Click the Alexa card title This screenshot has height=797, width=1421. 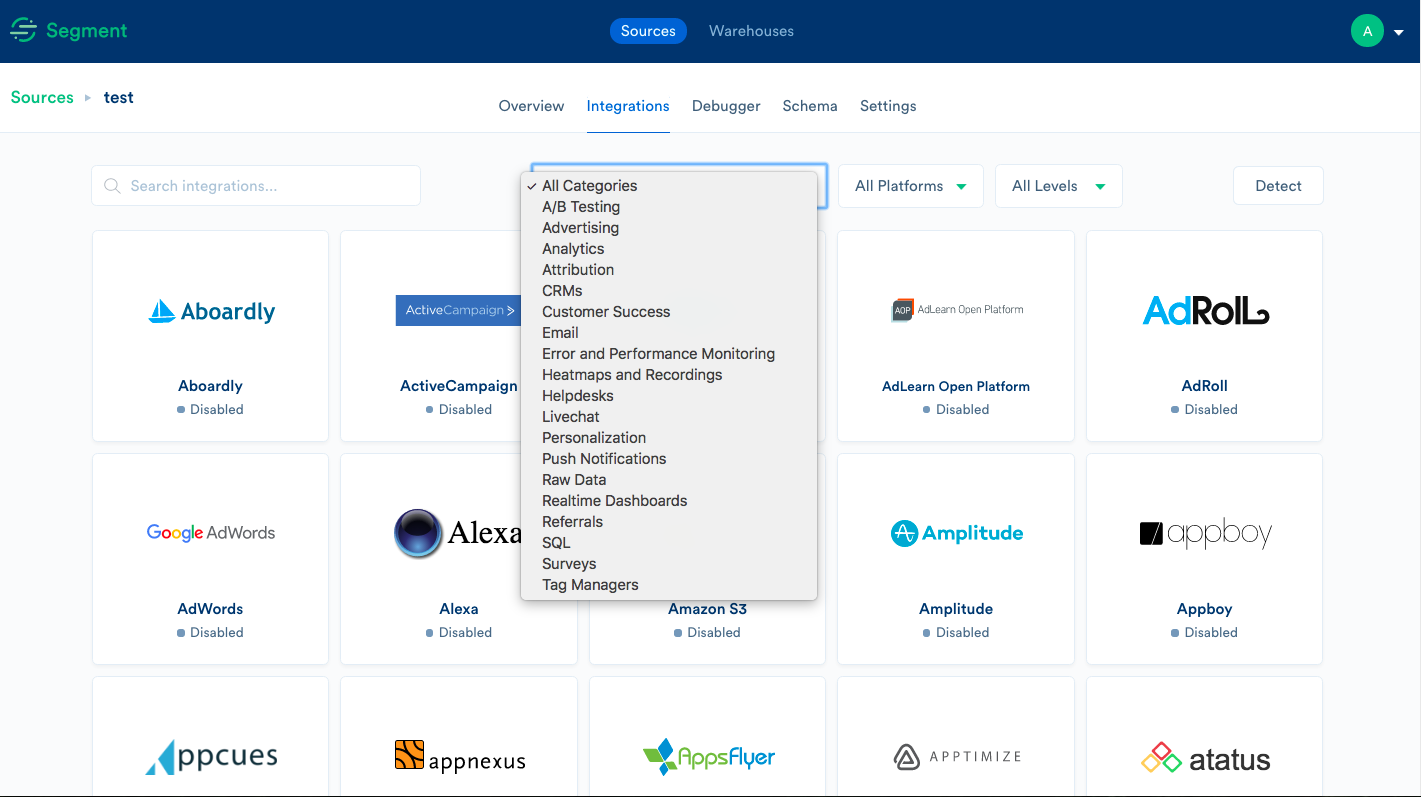pos(459,609)
